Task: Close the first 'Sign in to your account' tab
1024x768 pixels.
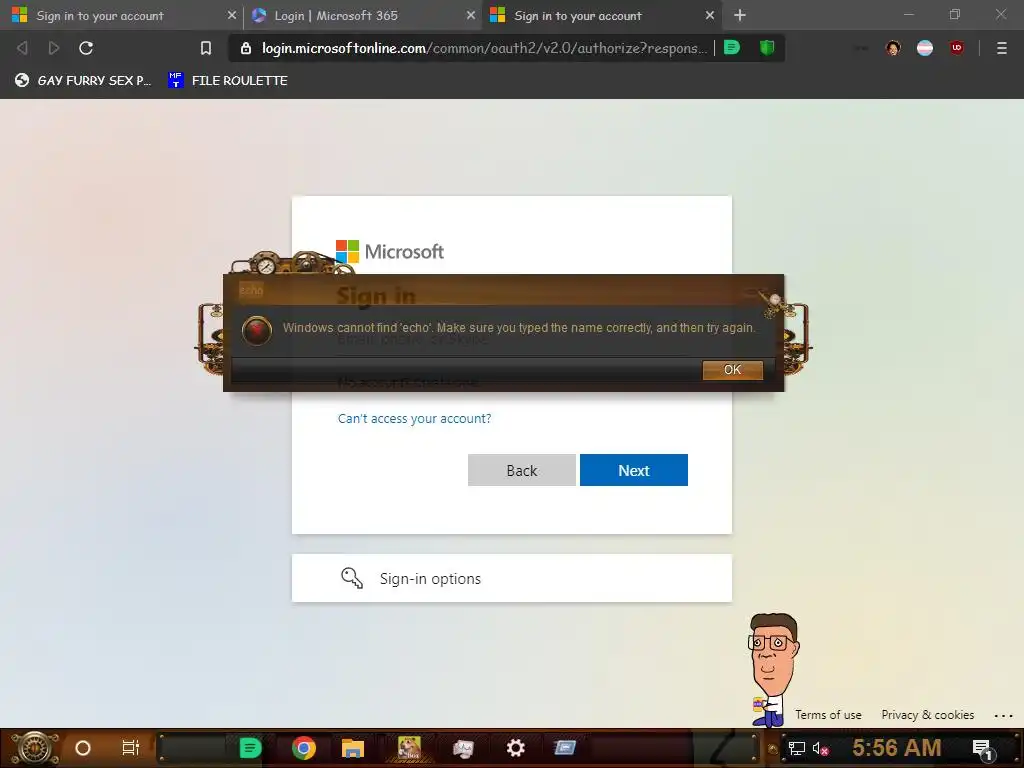Action: click(232, 15)
